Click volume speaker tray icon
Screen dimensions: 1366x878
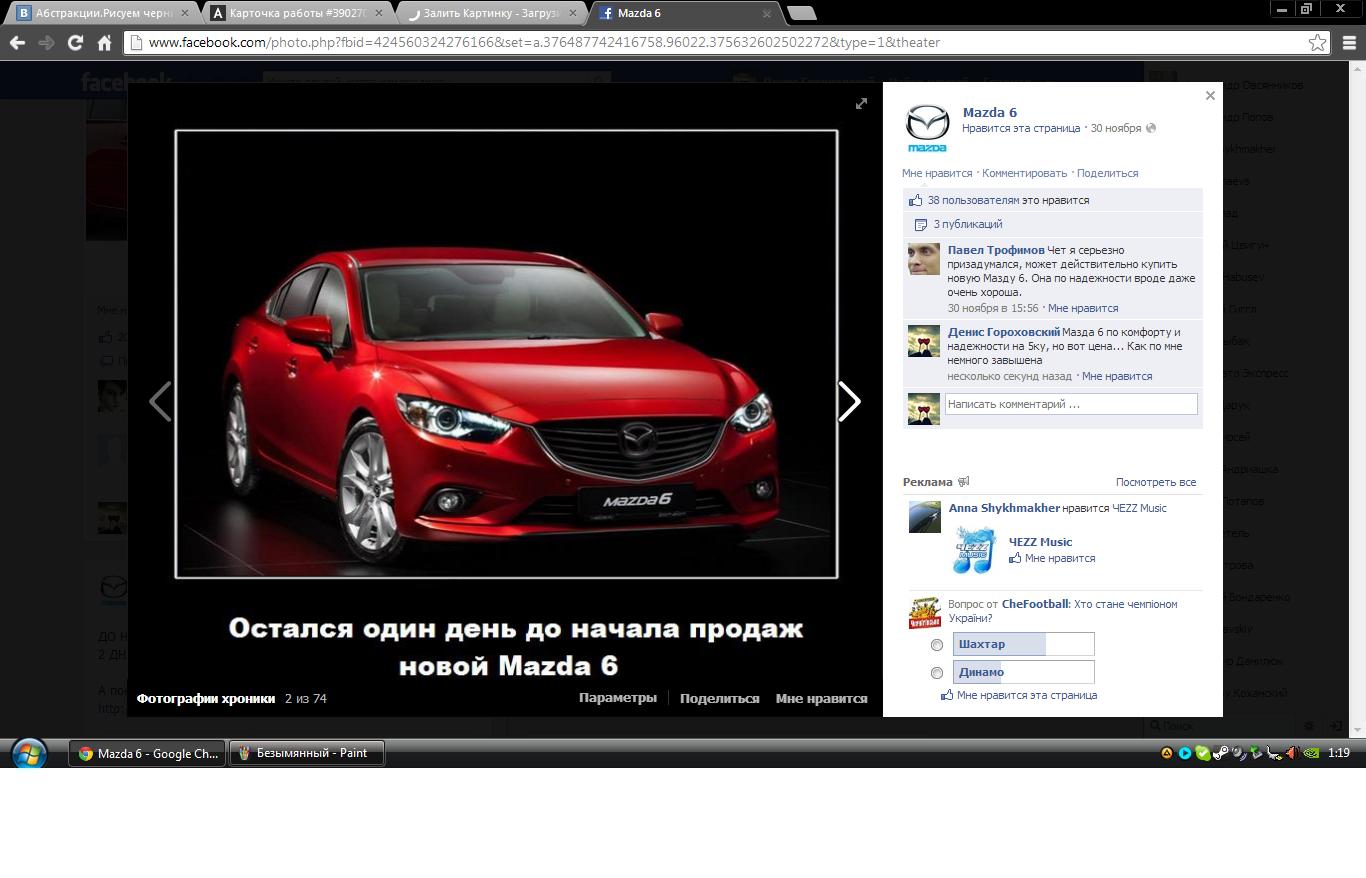tap(1292, 753)
